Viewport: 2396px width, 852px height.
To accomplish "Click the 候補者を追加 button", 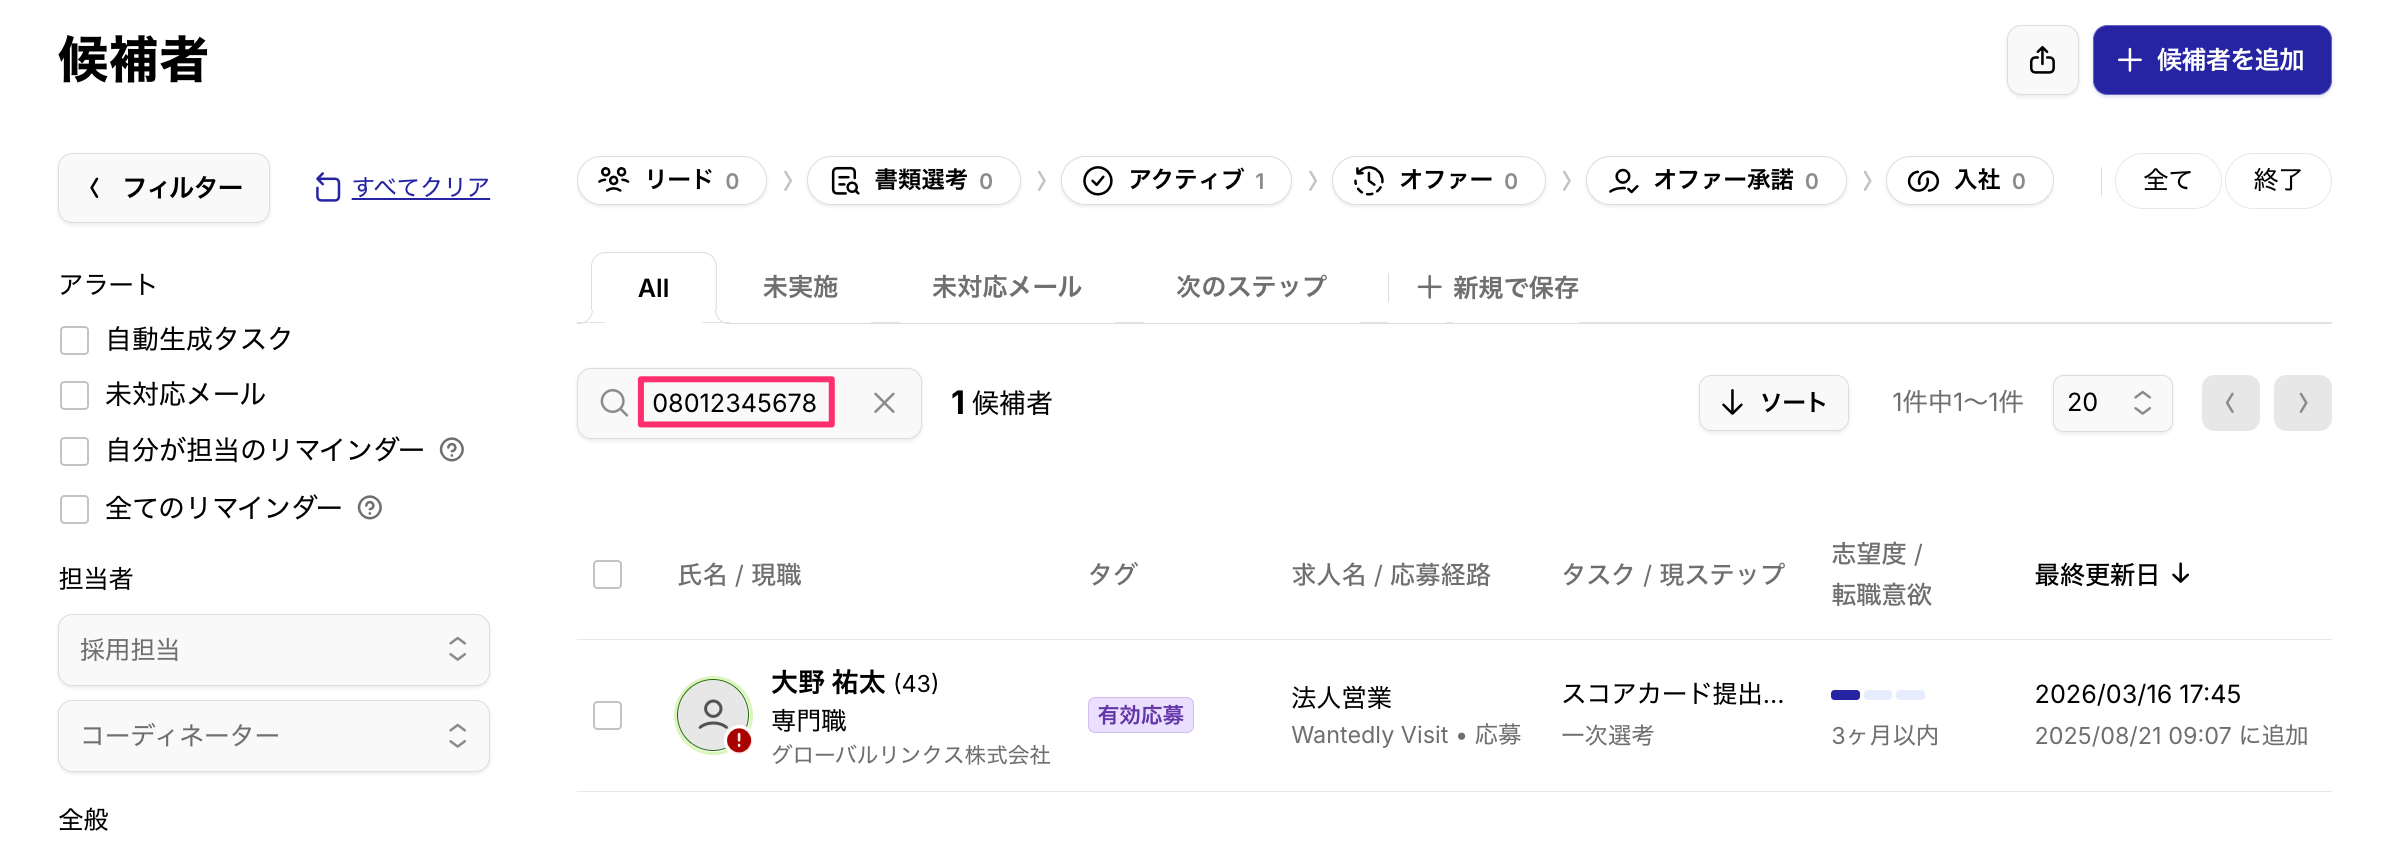I will pos(2211,60).
